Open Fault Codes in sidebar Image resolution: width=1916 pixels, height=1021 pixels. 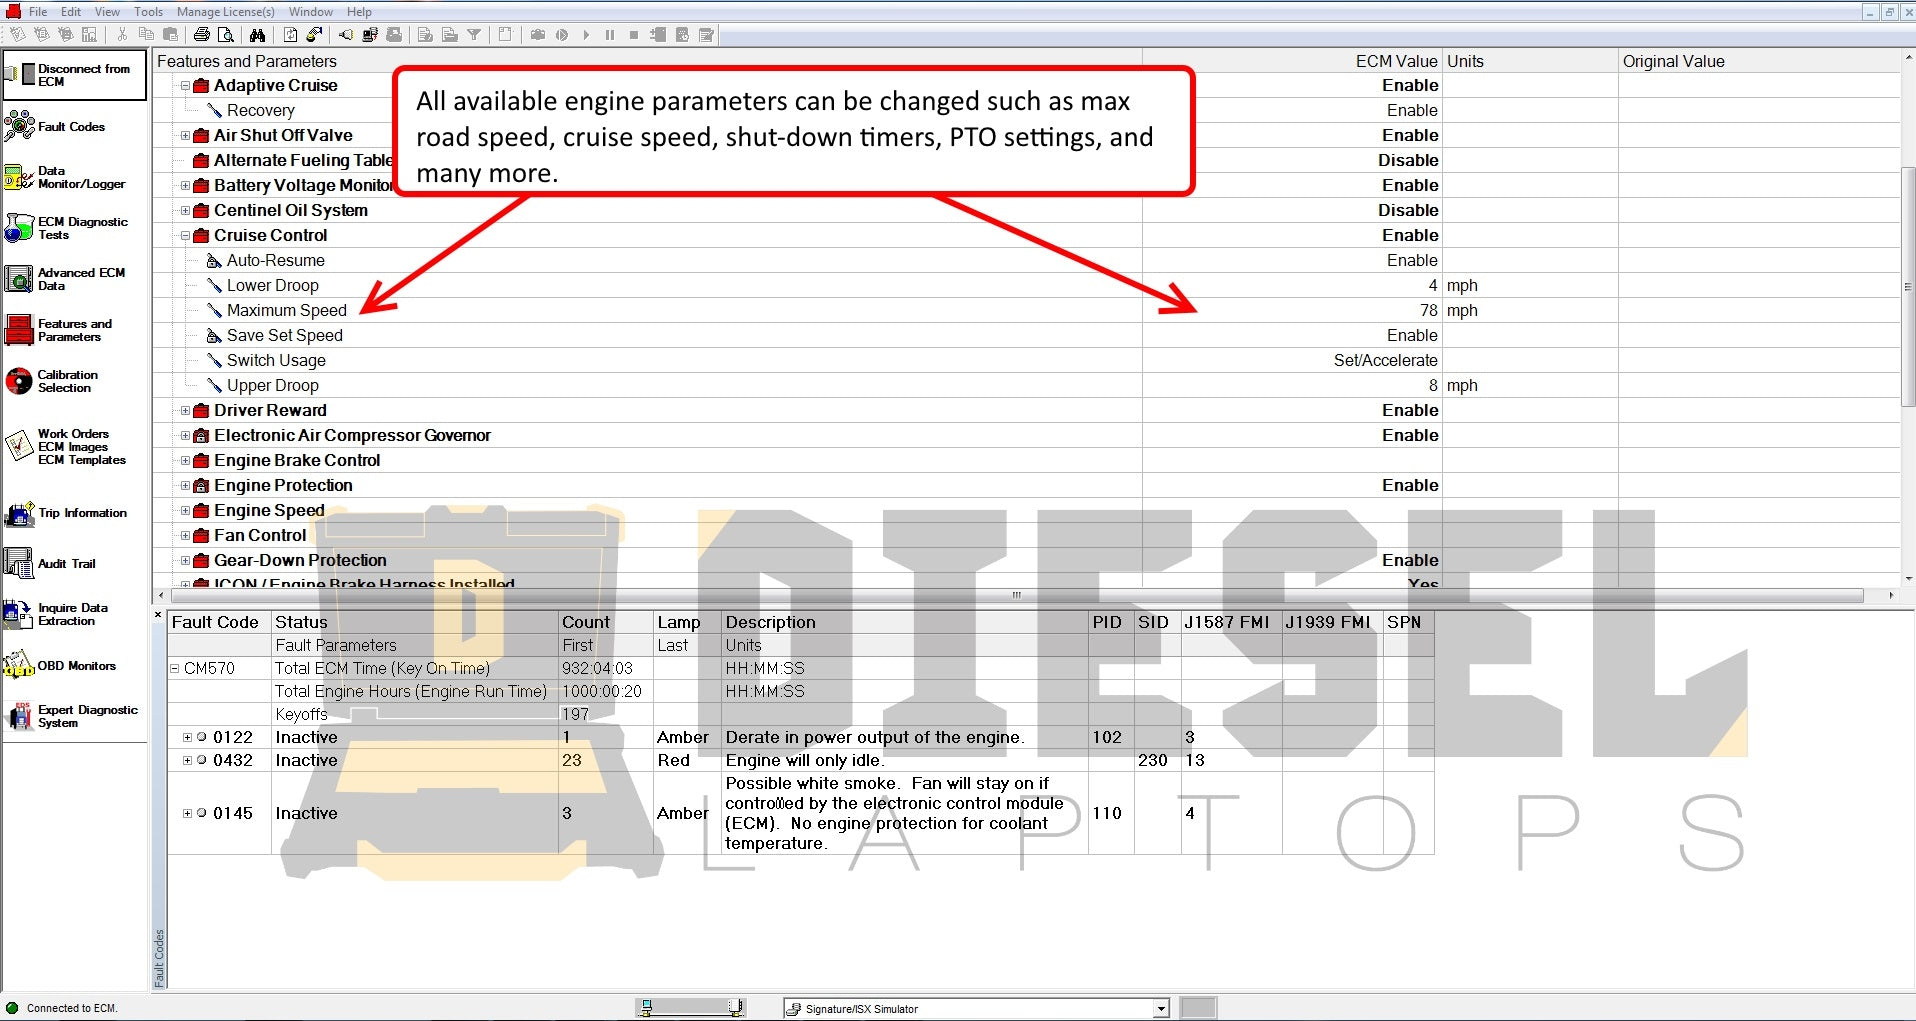70,127
